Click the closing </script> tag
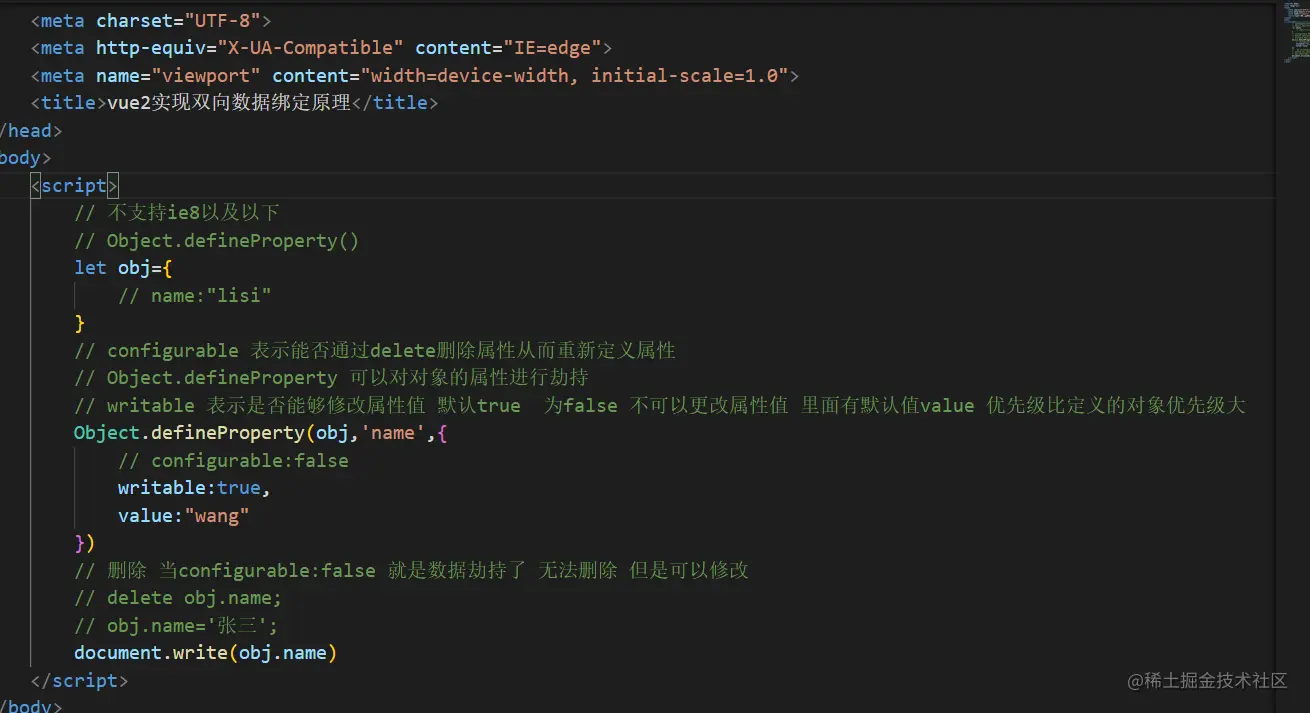The image size is (1310, 713). point(79,681)
